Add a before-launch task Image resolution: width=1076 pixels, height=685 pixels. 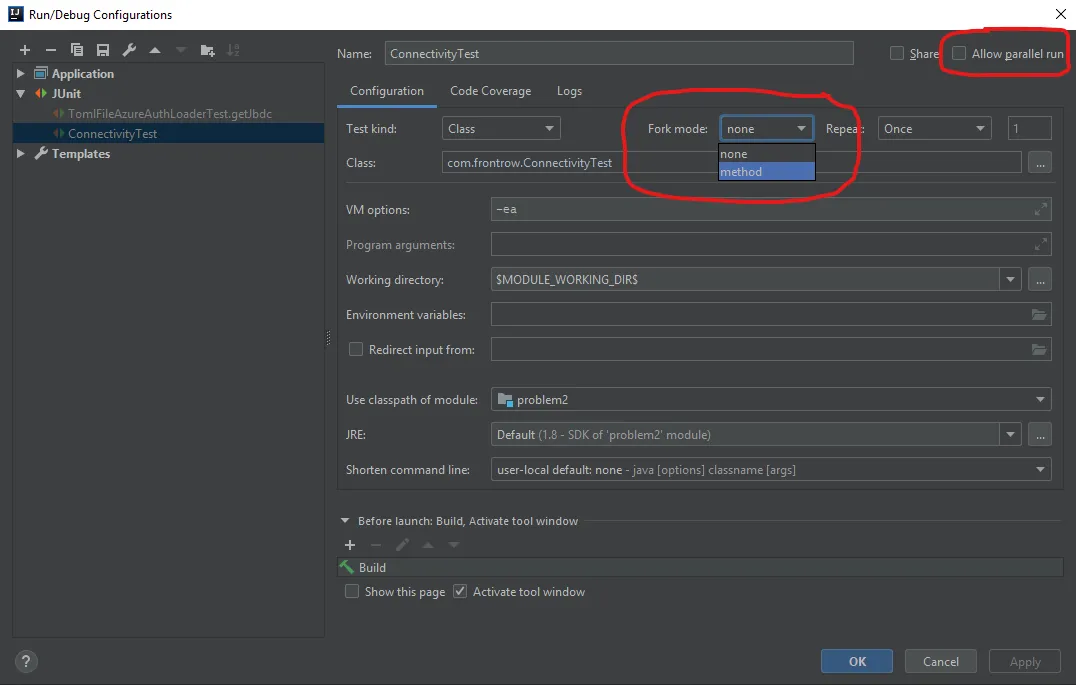tap(350, 545)
